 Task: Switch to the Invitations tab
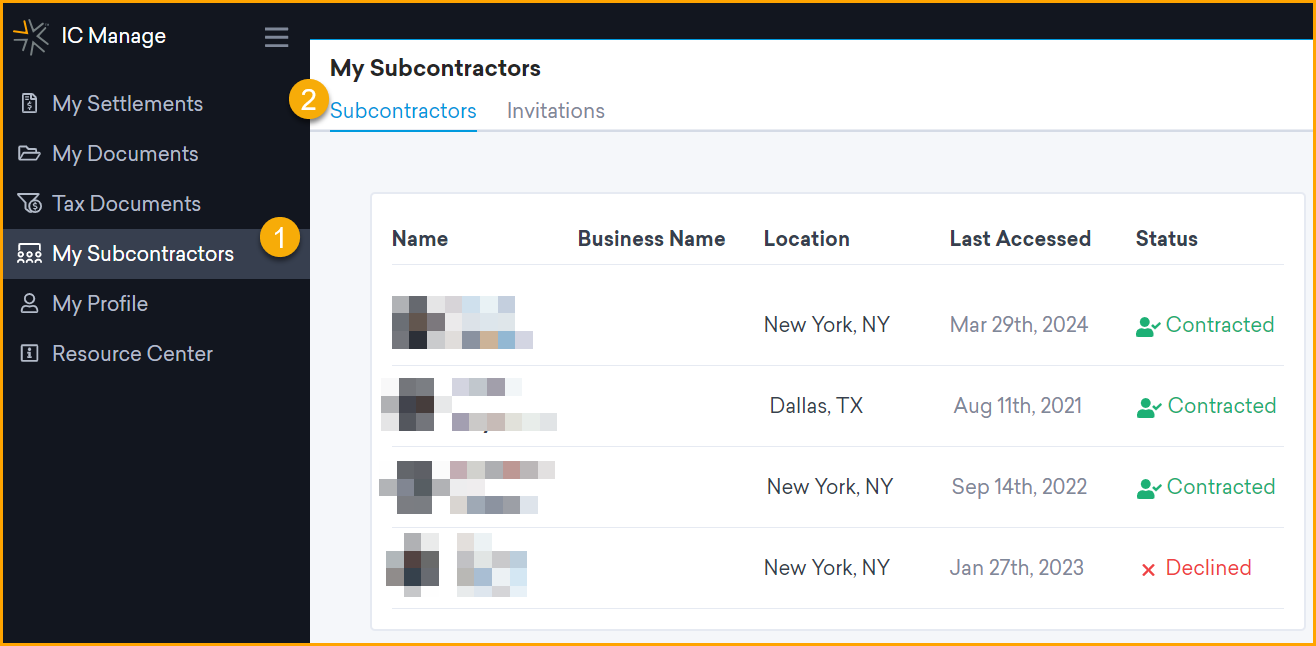point(556,111)
